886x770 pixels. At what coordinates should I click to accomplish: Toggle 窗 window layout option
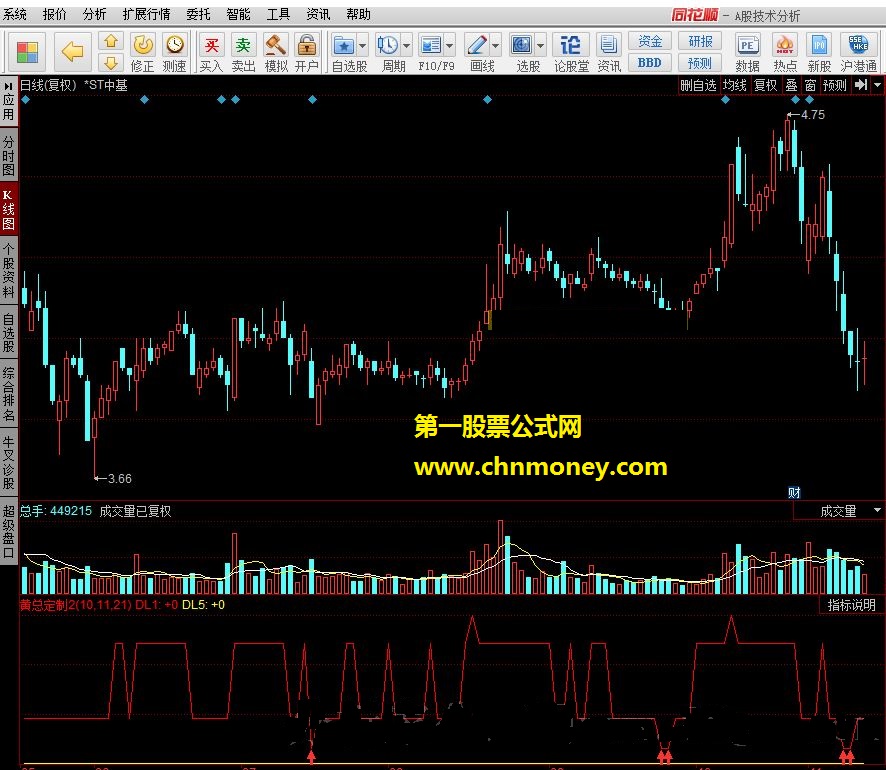click(x=810, y=85)
